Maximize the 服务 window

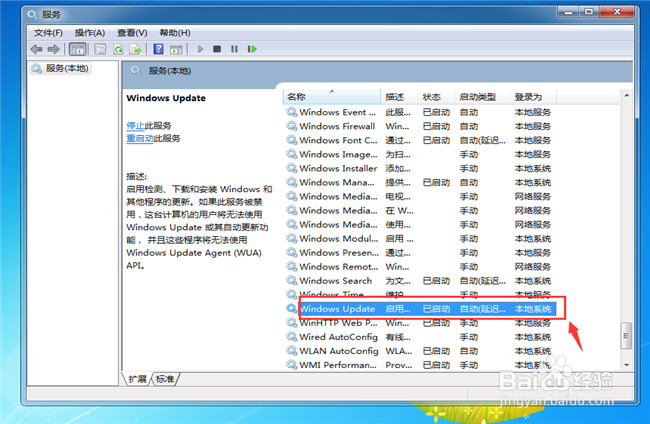(x=589, y=12)
